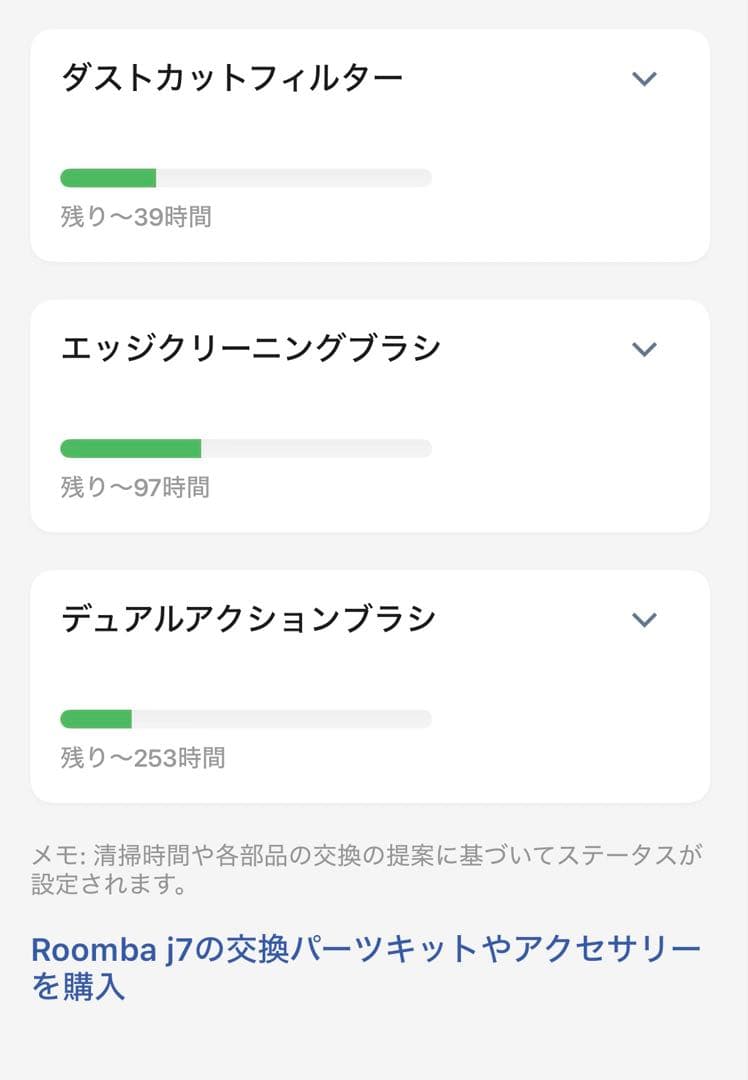Click the gray unfilled part of the デュアルアクションブラシ bar
Image resolution: width=748 pixels, height=1080 pixels.
click(x=281, y=719)
